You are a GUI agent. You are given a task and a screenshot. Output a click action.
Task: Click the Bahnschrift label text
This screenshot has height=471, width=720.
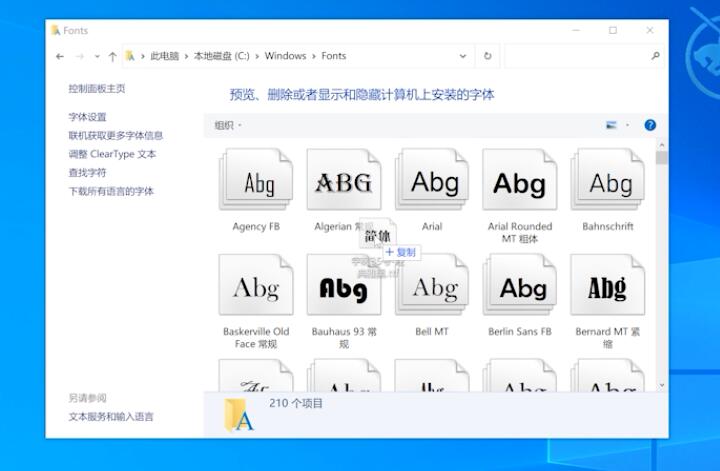pos(608,226)
